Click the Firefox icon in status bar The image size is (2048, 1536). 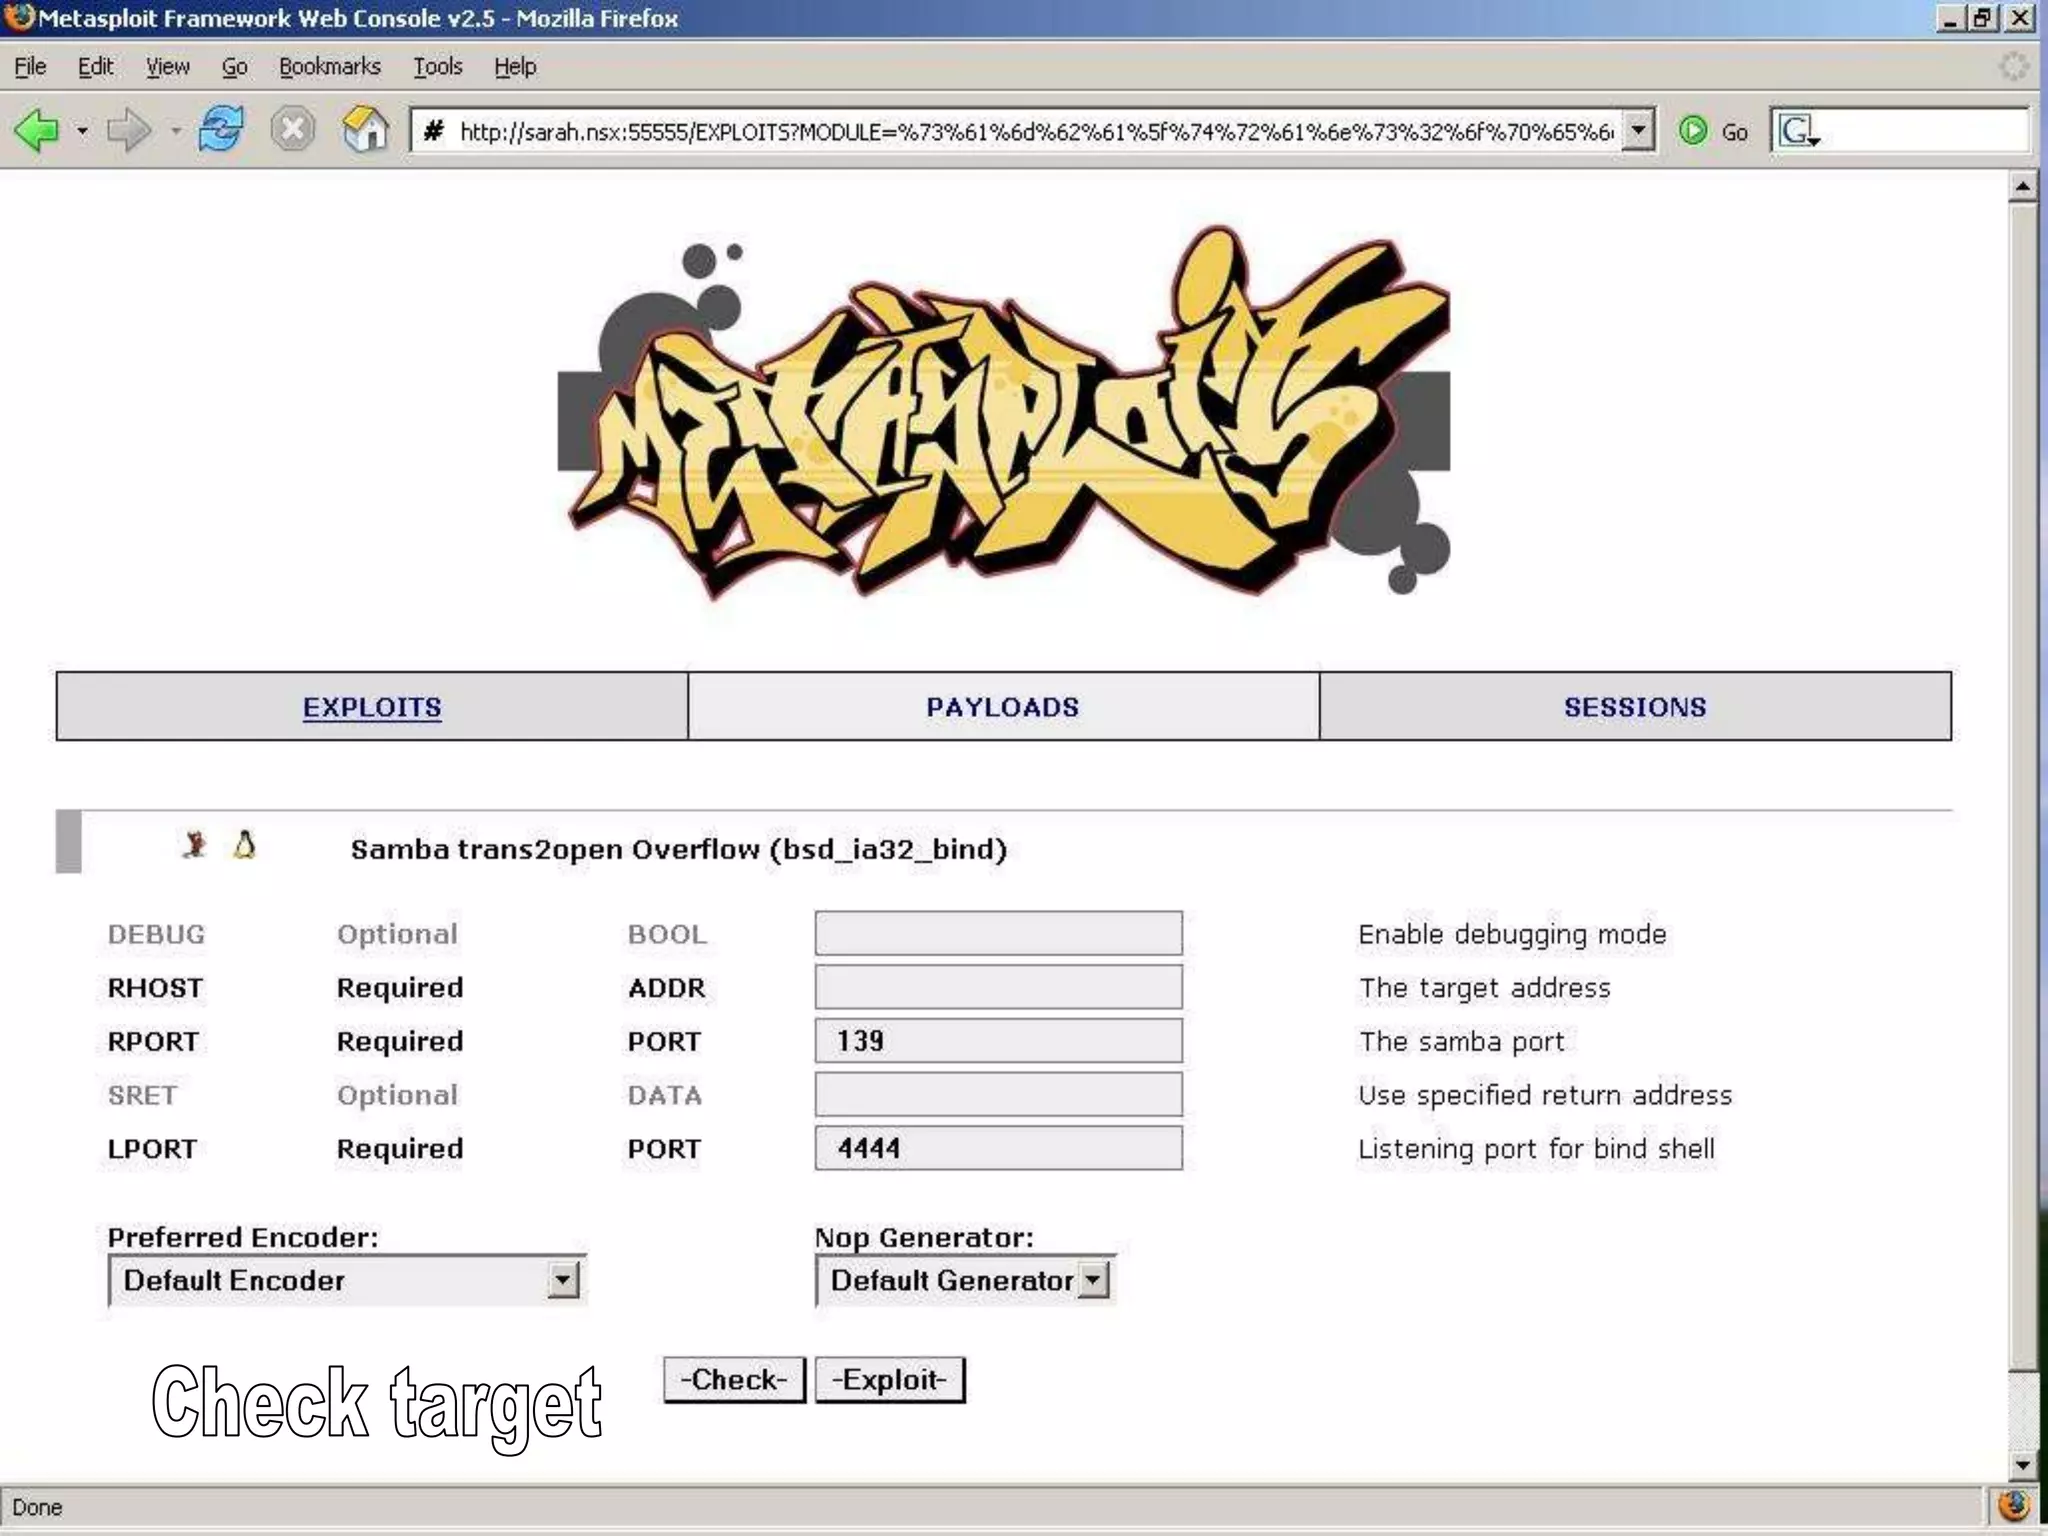(x=2013, y=1506)
